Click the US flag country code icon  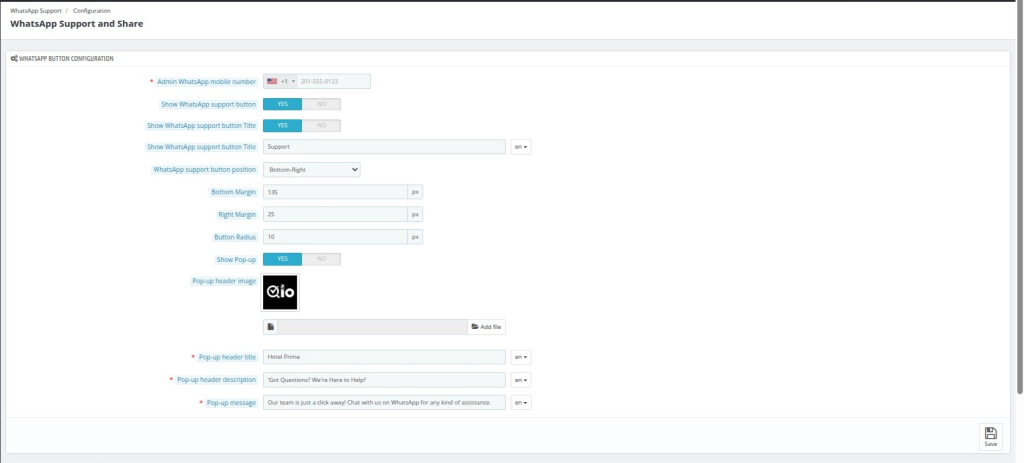coord(272,82)
